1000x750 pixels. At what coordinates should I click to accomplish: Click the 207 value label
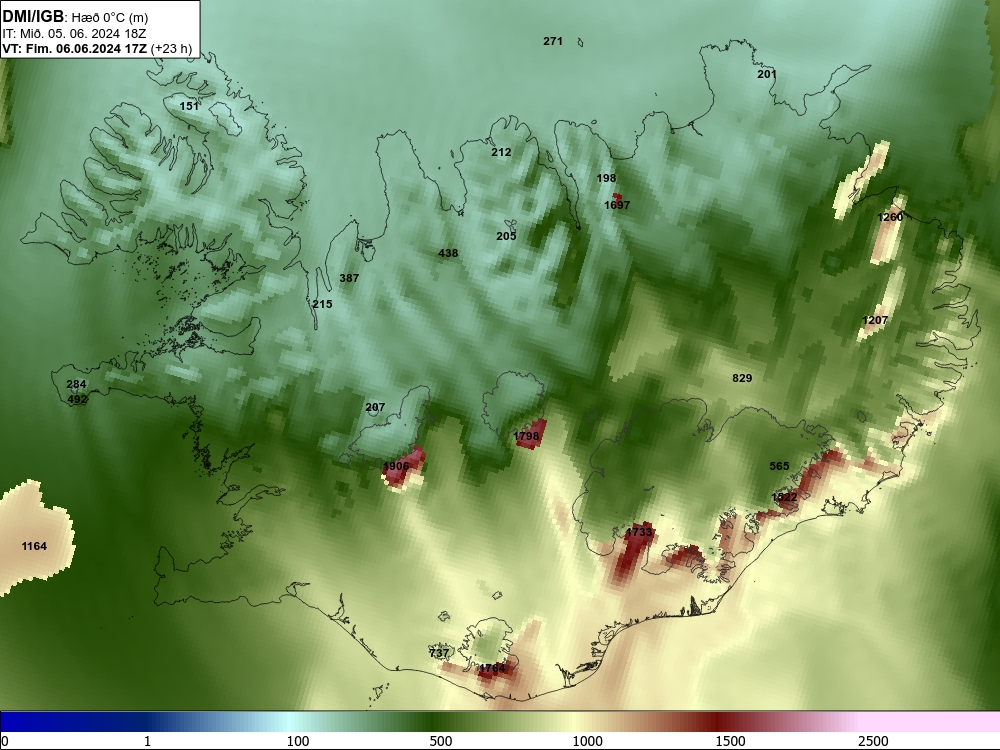point(375,408)
